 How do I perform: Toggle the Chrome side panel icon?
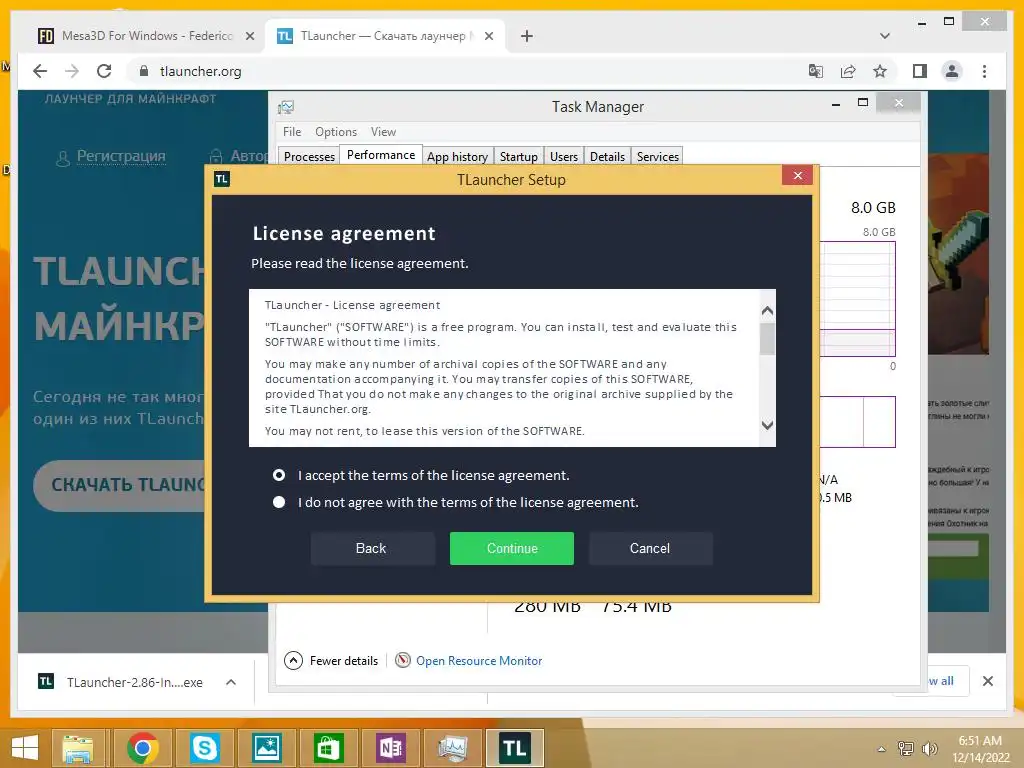coord(920,71)
